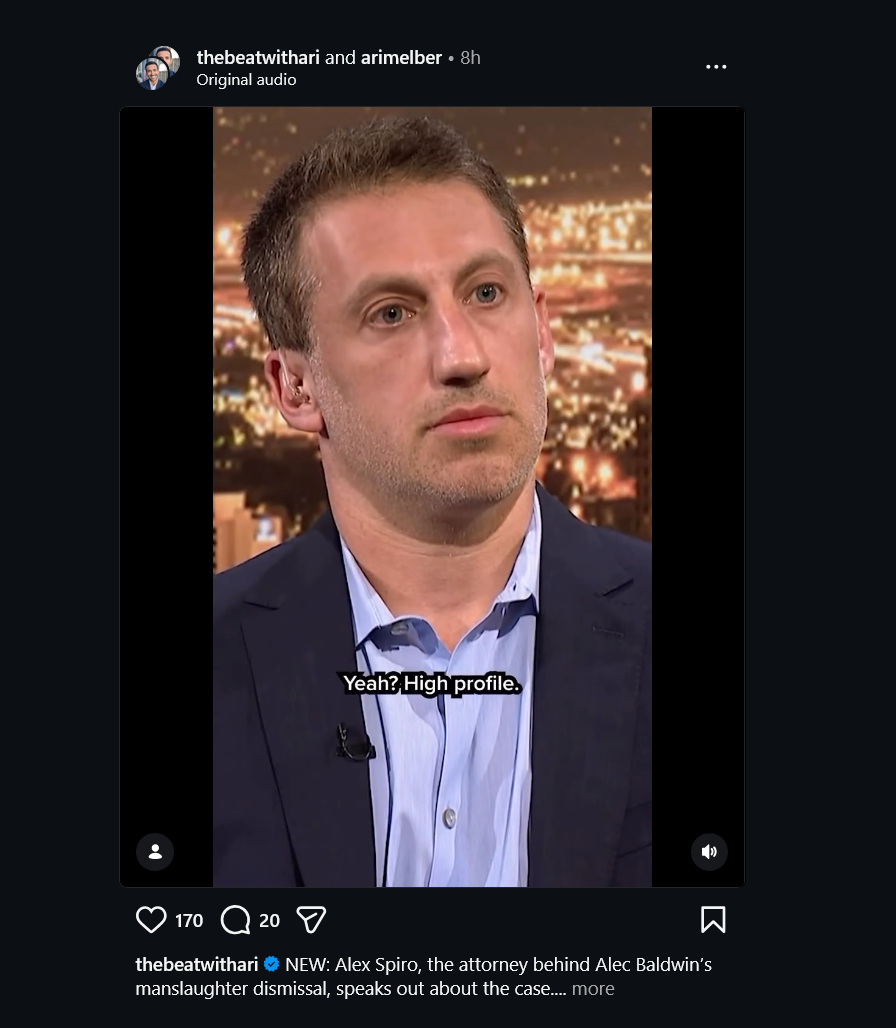Click the stacked profile avatars in the header
The height and width of the screenshot is (1028, 896).
pos(158,68)
